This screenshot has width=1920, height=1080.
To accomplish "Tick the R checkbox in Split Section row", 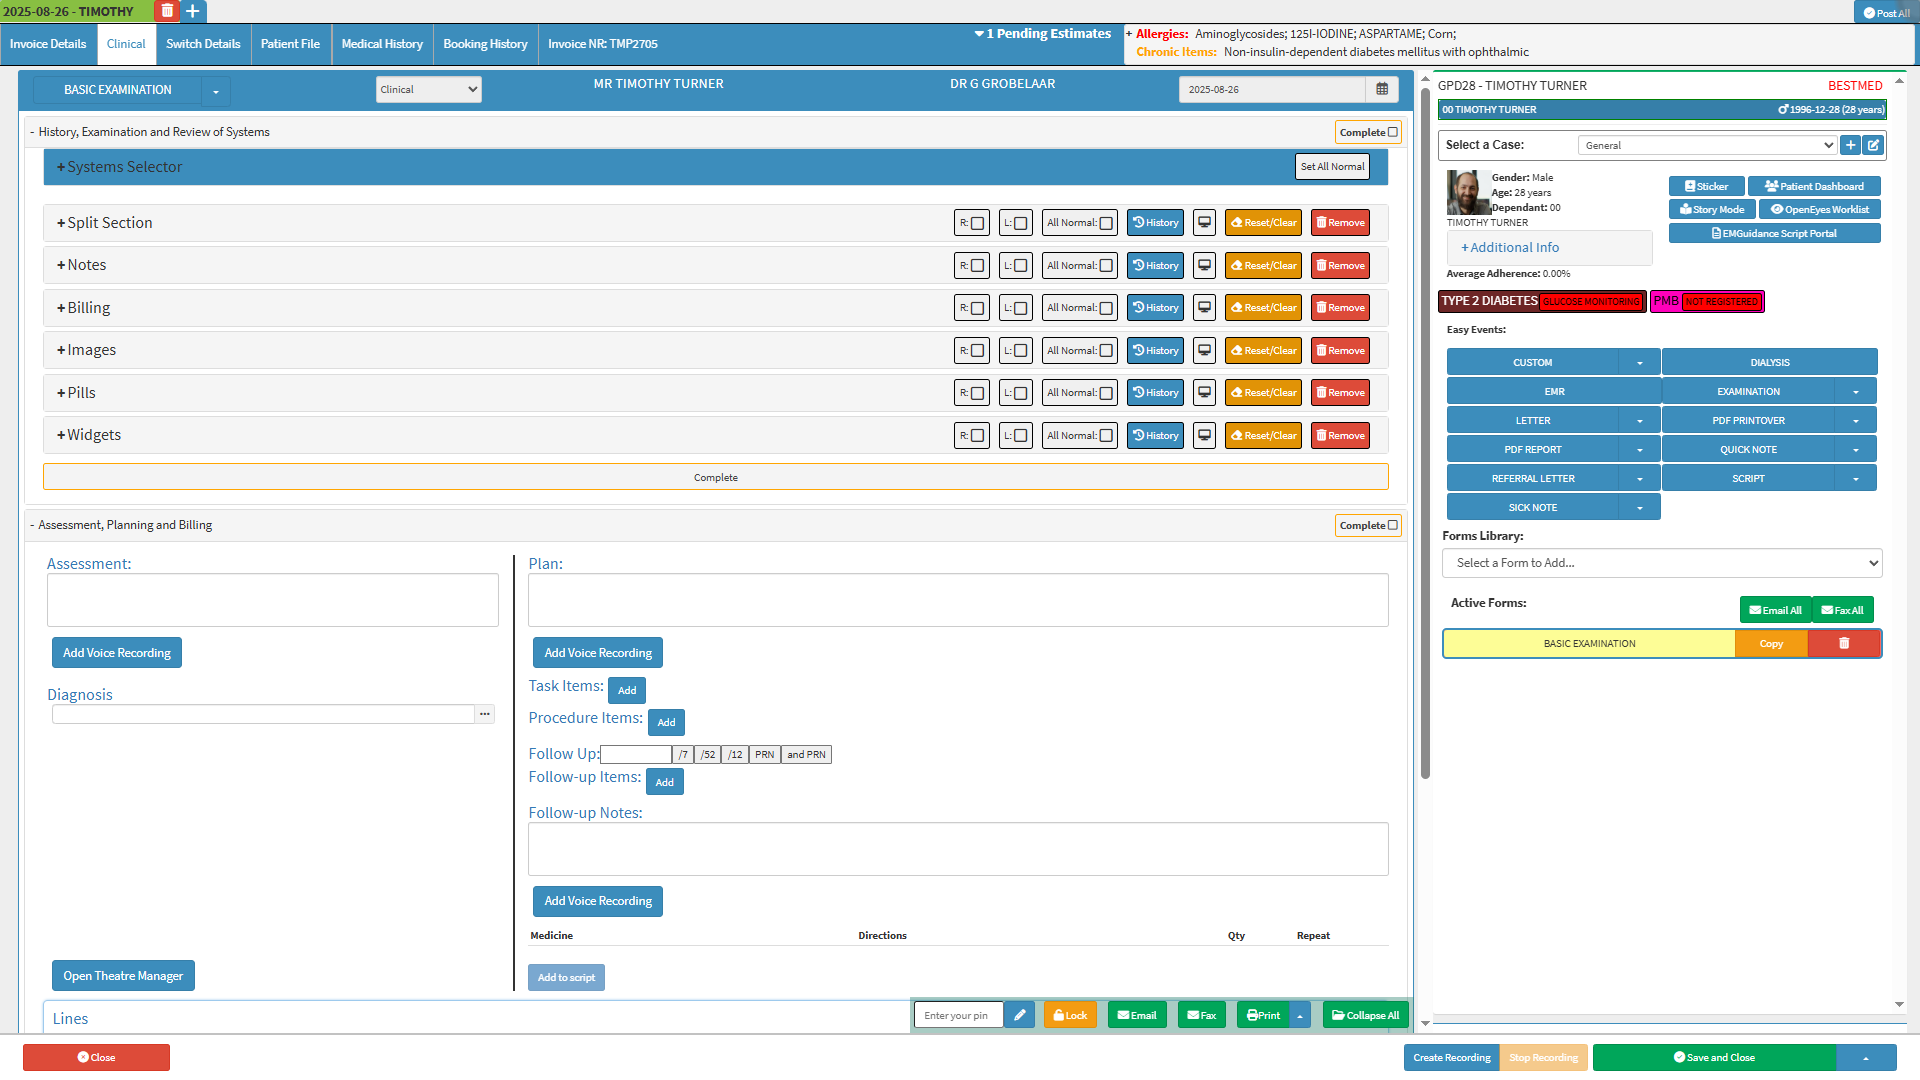I will (978, 224).
